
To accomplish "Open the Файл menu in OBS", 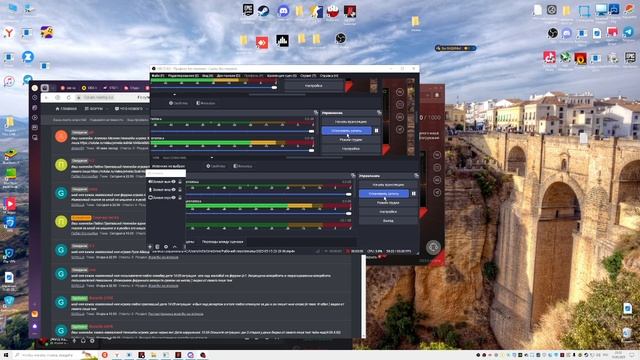I will click(158, 76).
